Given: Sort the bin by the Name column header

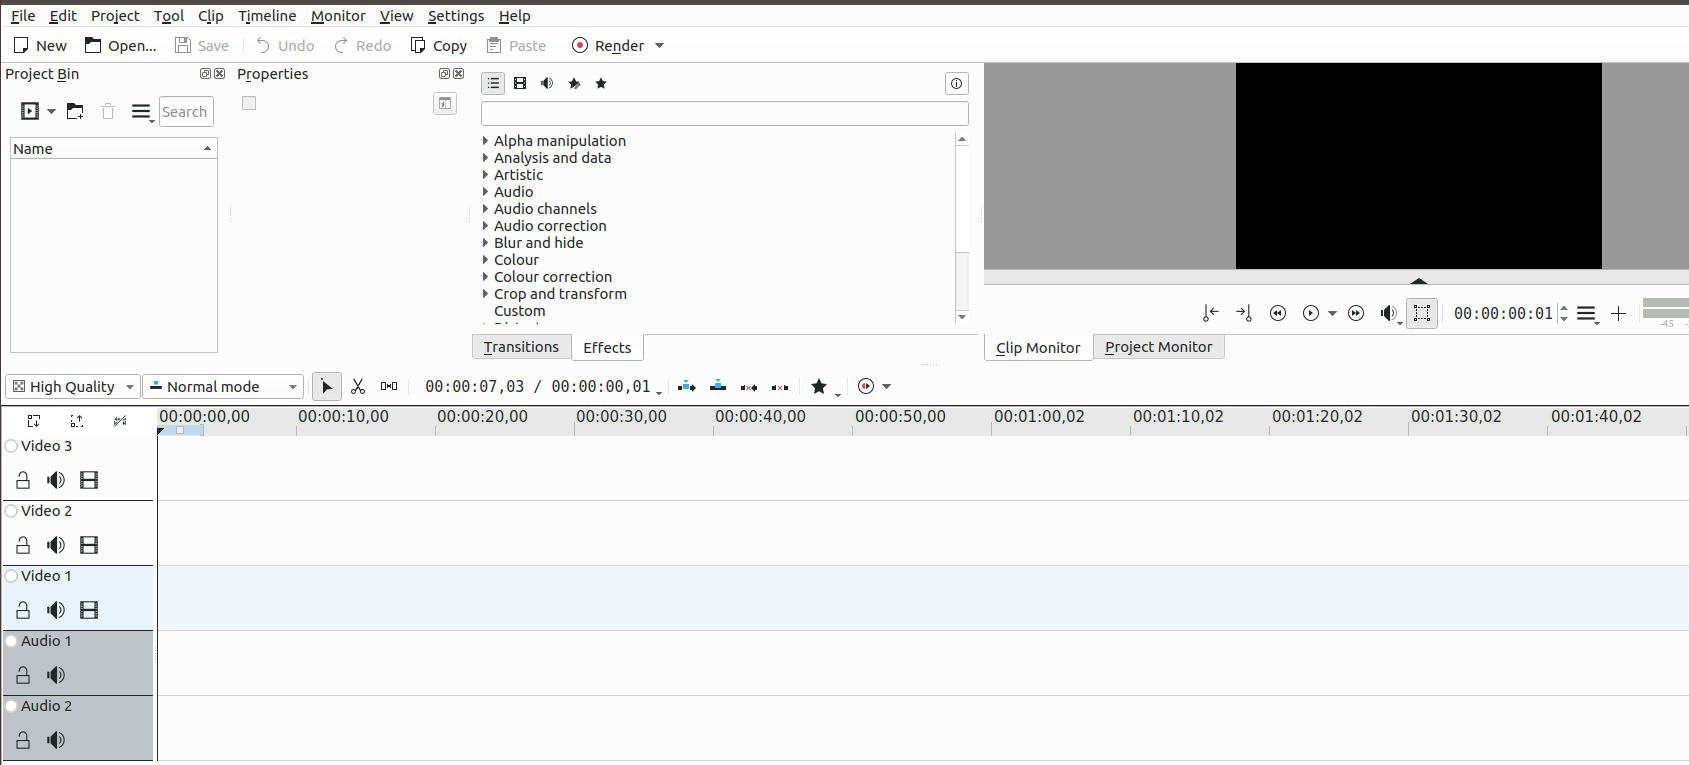Looking at the screenshot, I should point(114,149).
